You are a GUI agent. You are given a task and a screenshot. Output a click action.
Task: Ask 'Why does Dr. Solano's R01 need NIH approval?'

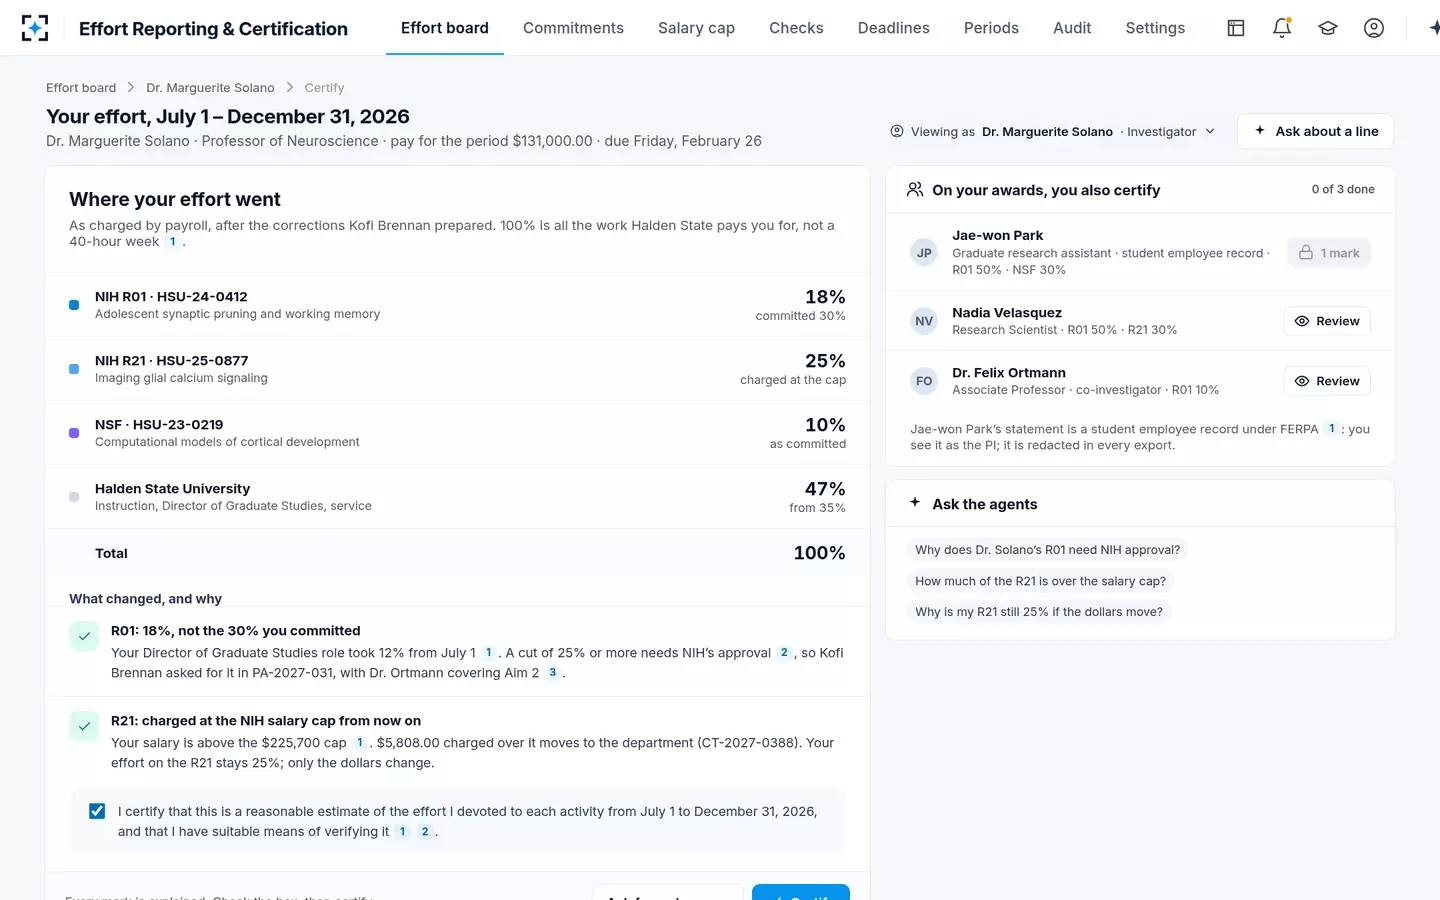1047,550
